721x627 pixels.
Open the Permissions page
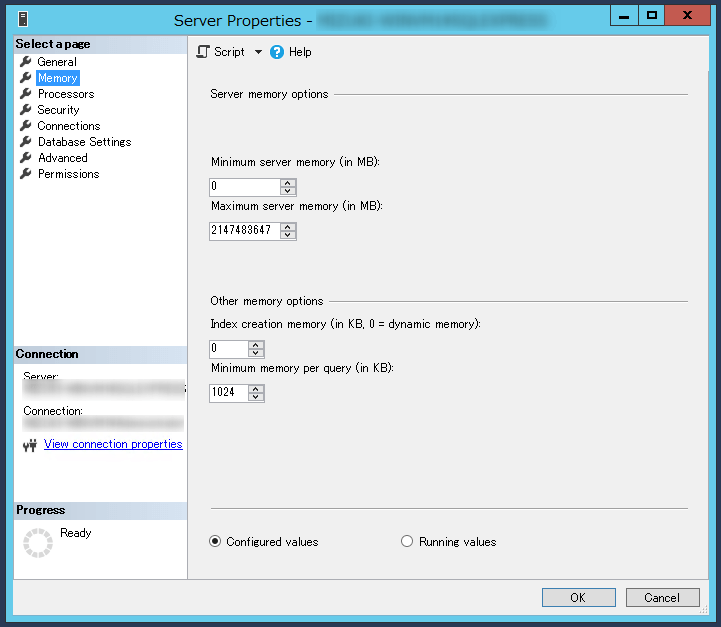click(x=69, y=174)
